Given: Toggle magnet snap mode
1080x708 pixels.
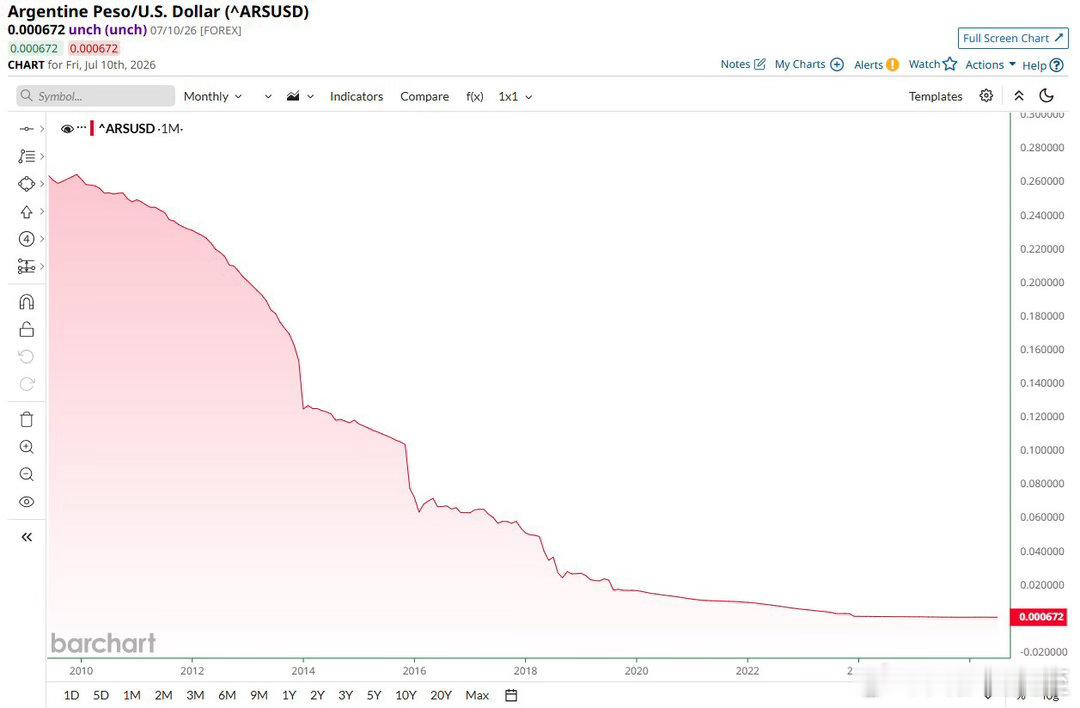Looking at the screenshot, I should click(x=26, y=302).
